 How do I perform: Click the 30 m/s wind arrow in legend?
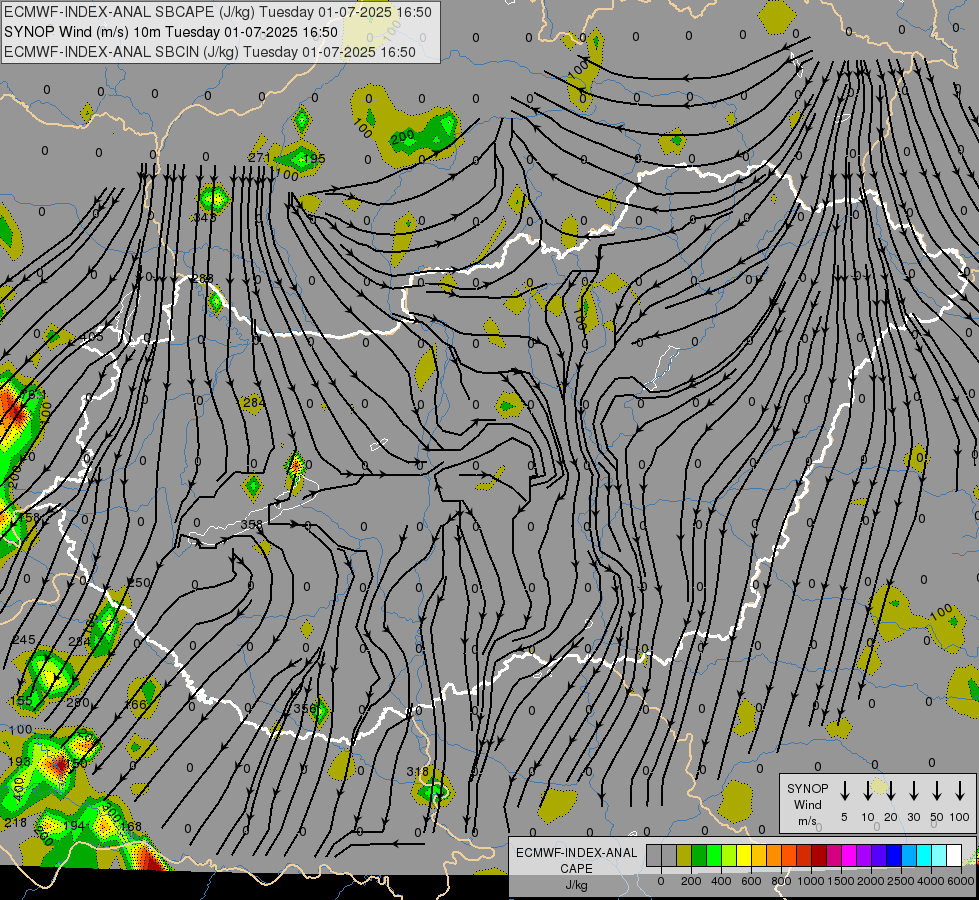pyautogui.click(x=914, y=791)
